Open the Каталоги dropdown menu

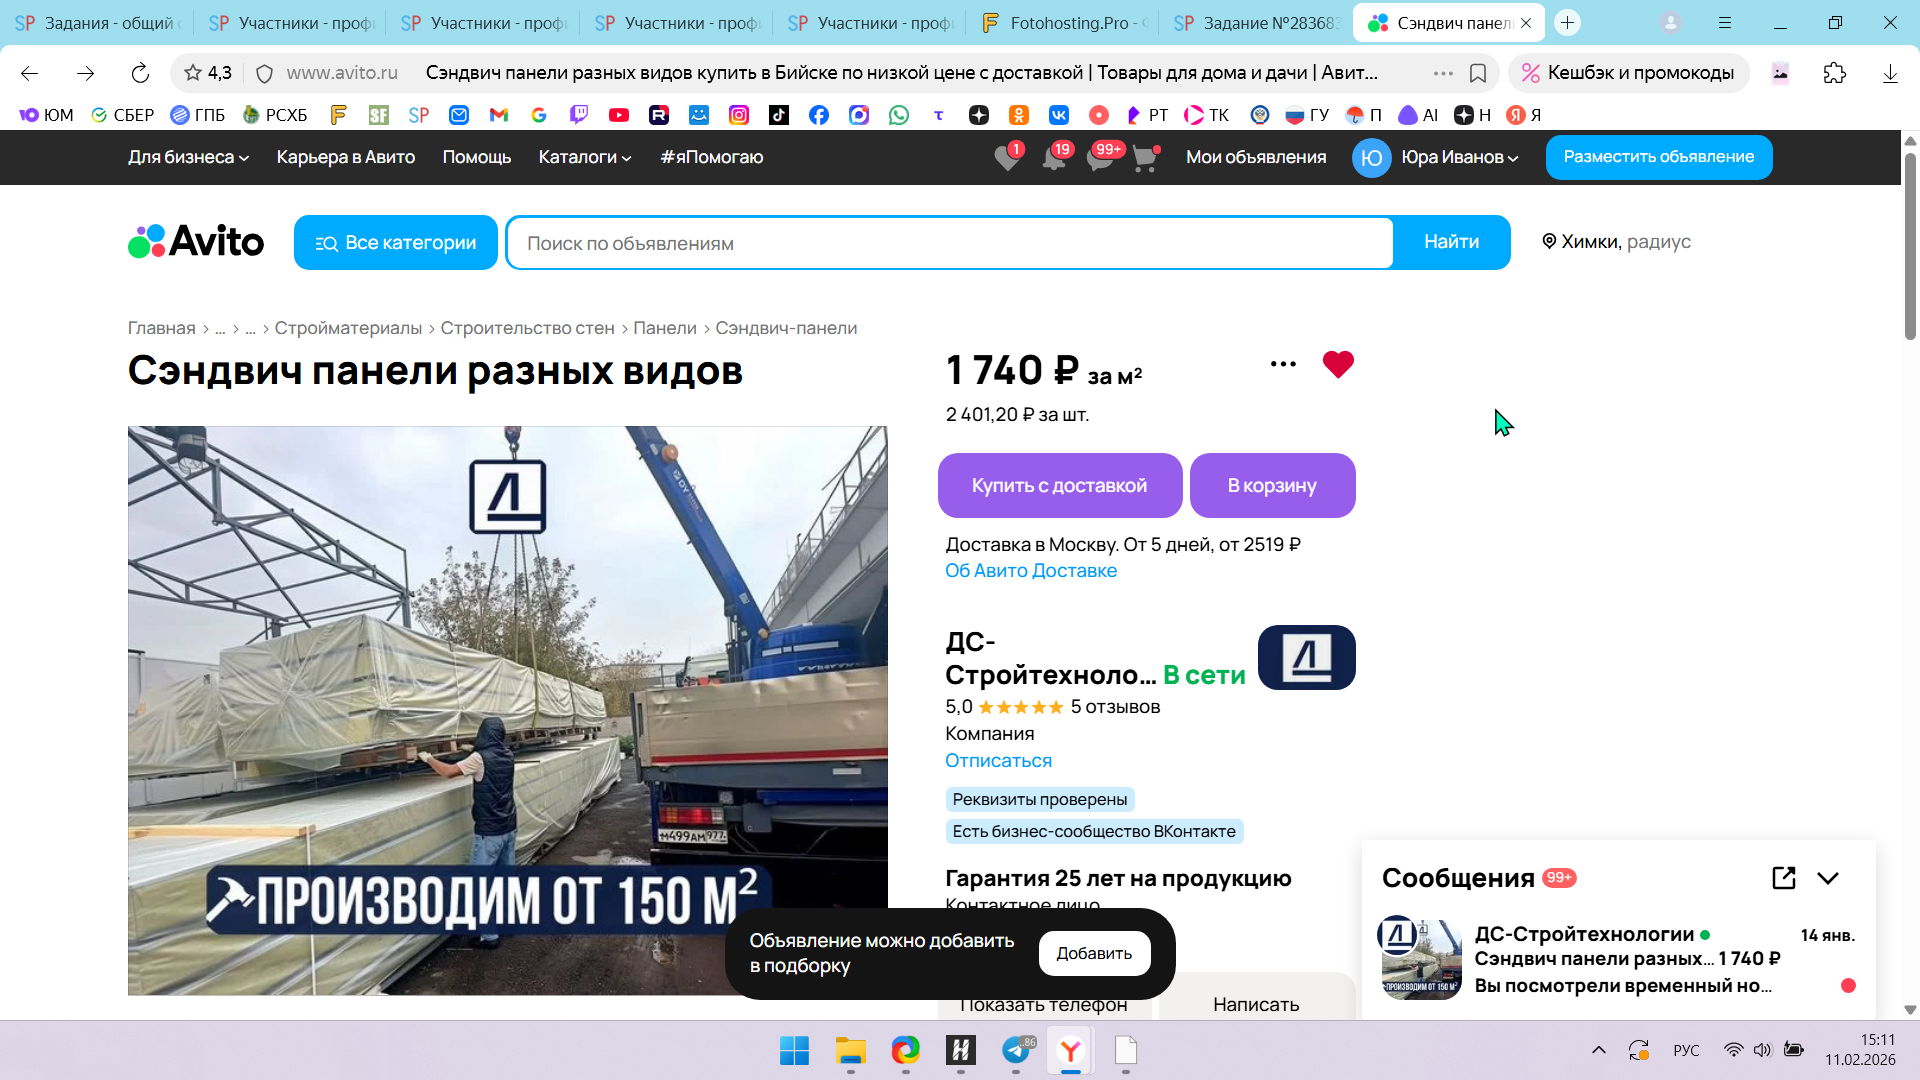(x=584, y=157)
